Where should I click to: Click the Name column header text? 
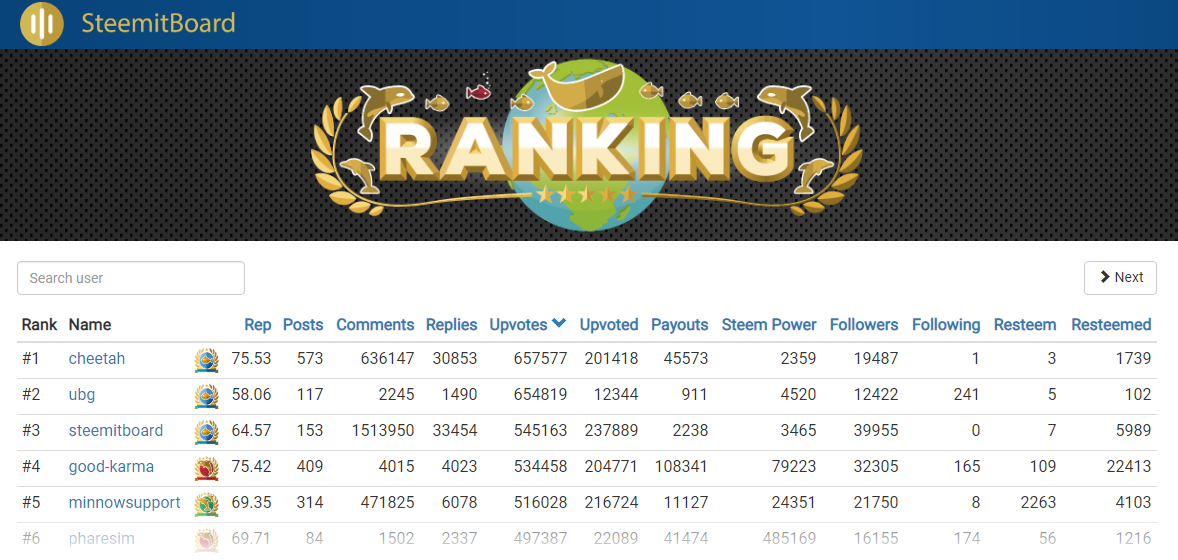pos(89,325)
